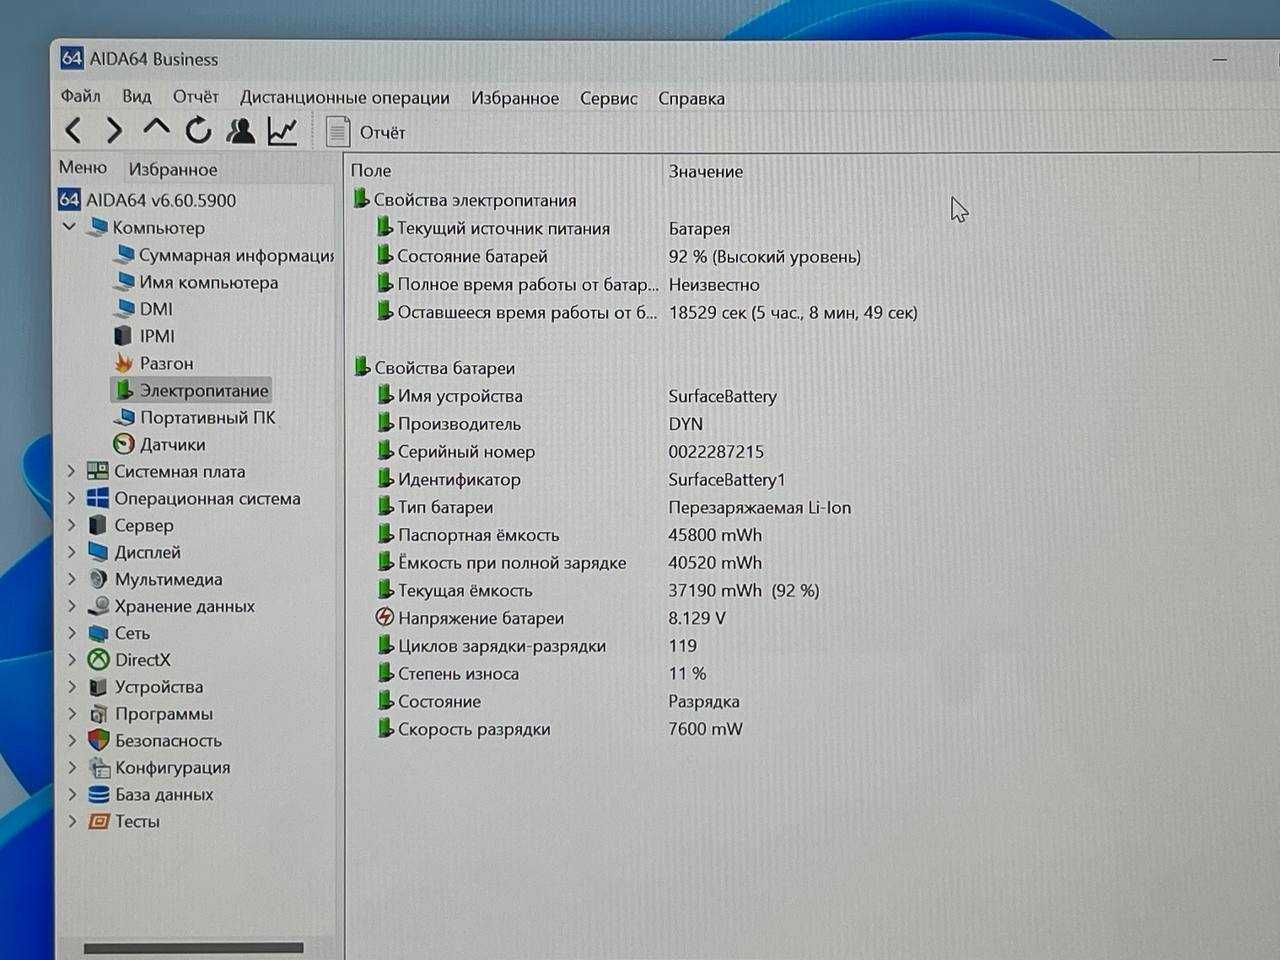Click the database icon of База данных
1280x960 pixels.
98,795
